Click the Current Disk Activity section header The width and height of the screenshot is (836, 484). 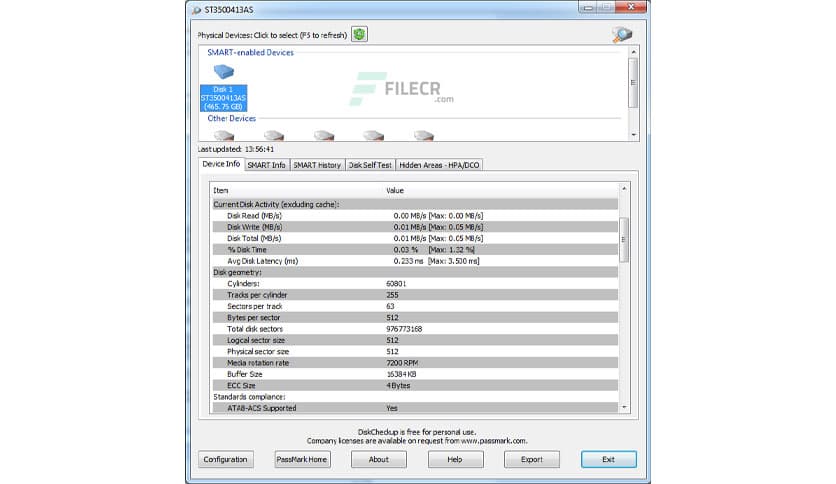click(415, 204)
